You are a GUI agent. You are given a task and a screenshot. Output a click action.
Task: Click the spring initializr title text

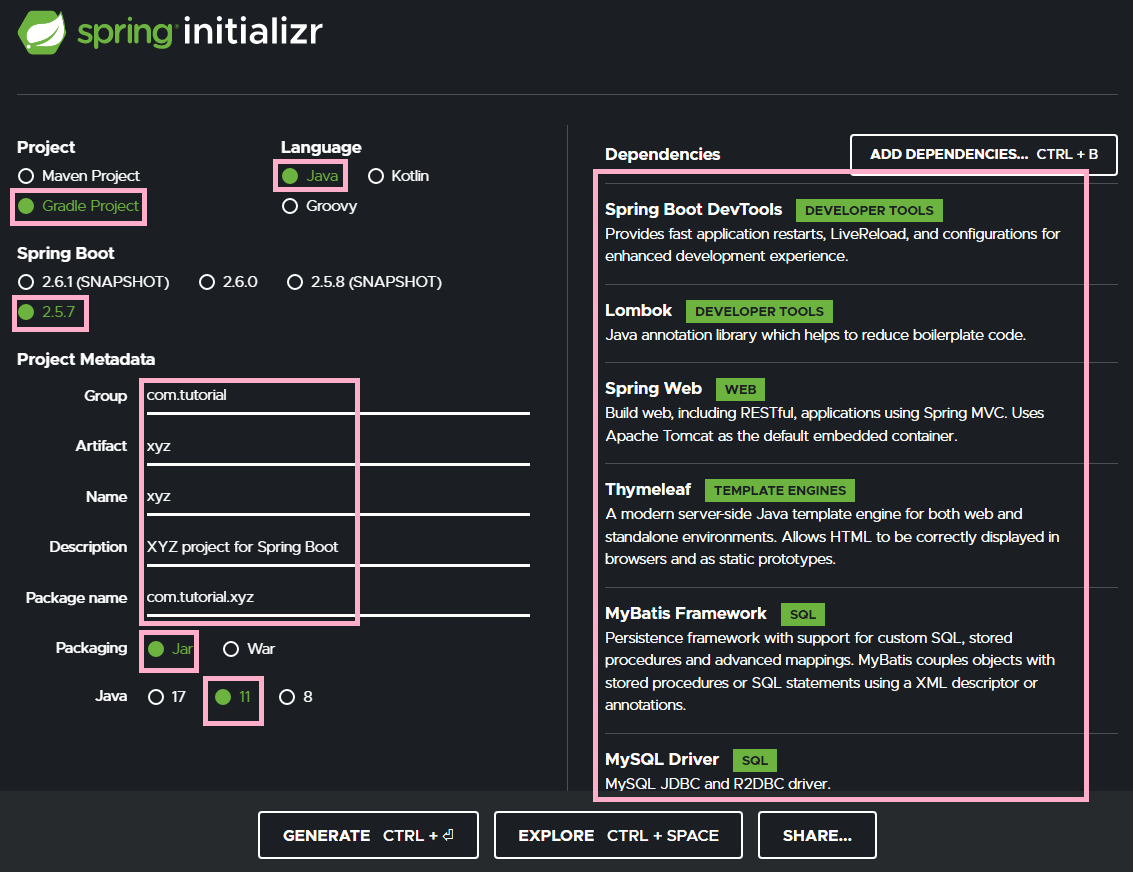(x=200, y=32)
